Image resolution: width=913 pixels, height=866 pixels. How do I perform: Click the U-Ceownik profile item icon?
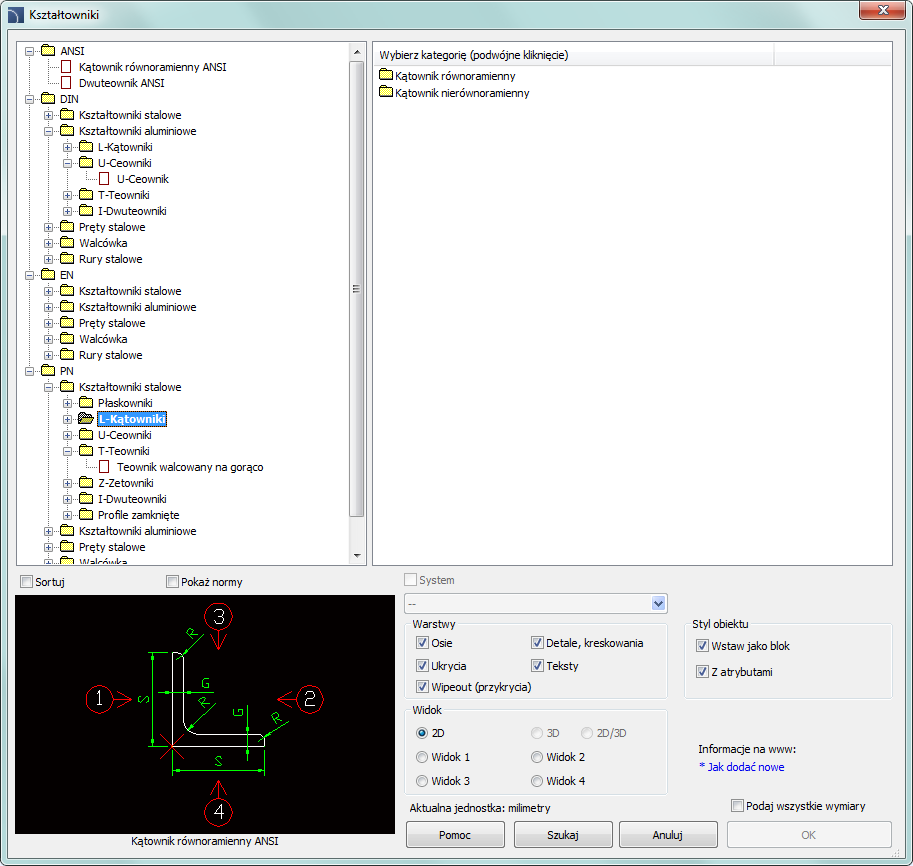(x=104, y=179)
